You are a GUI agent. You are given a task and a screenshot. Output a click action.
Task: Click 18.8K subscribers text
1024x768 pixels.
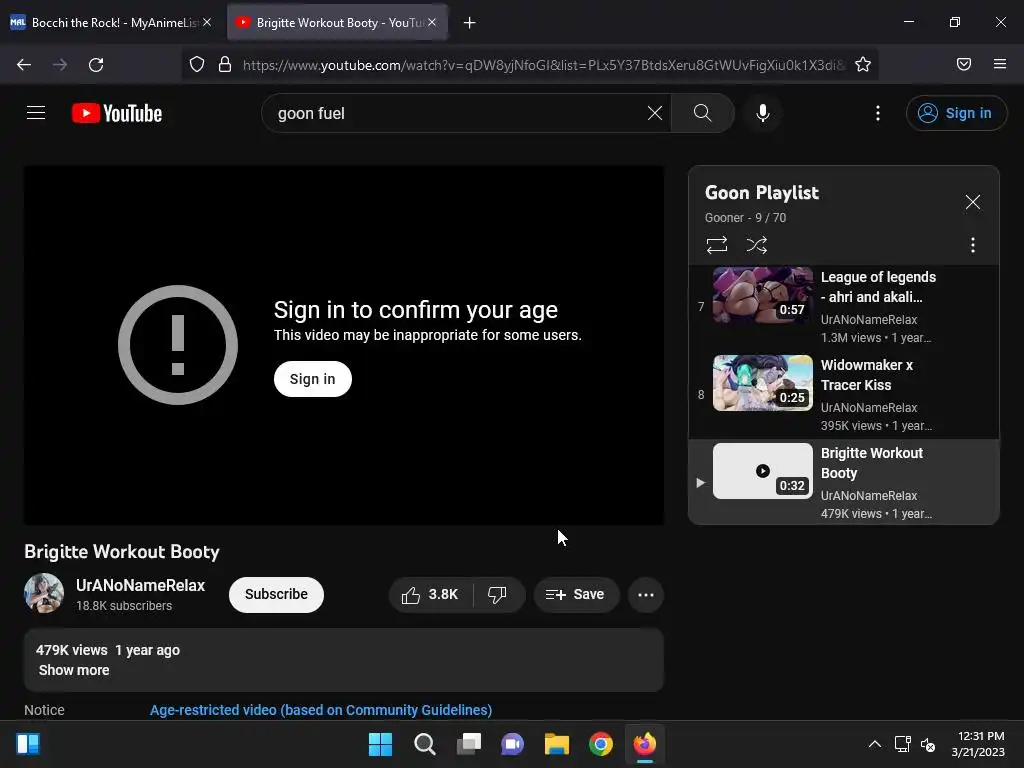[124, 605]
